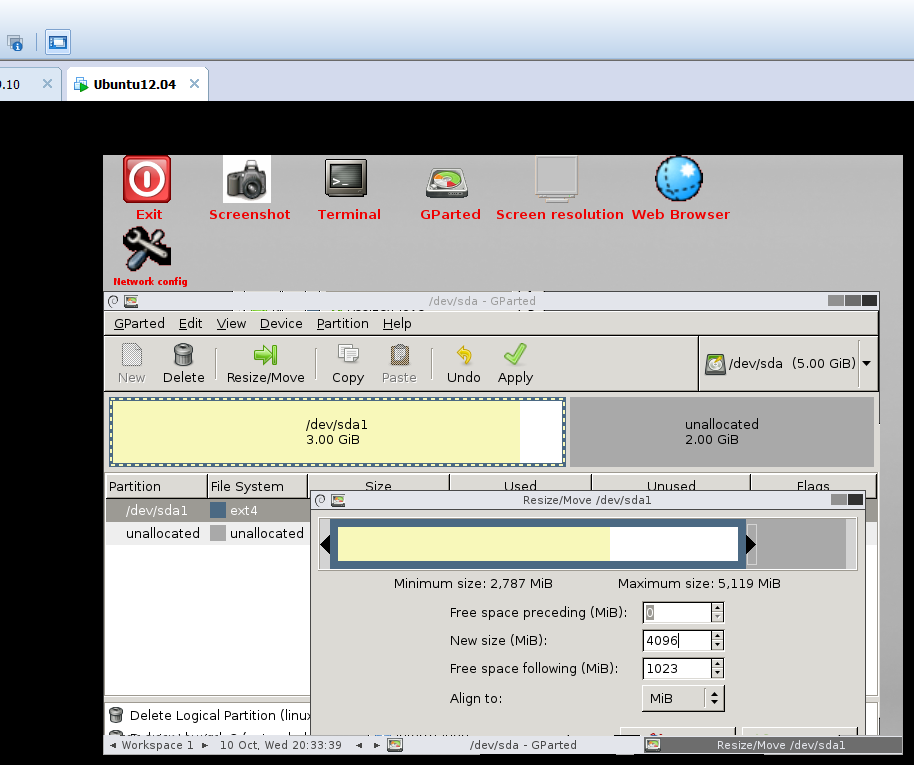Select the unallocated partition row

[x=162, y=533]
